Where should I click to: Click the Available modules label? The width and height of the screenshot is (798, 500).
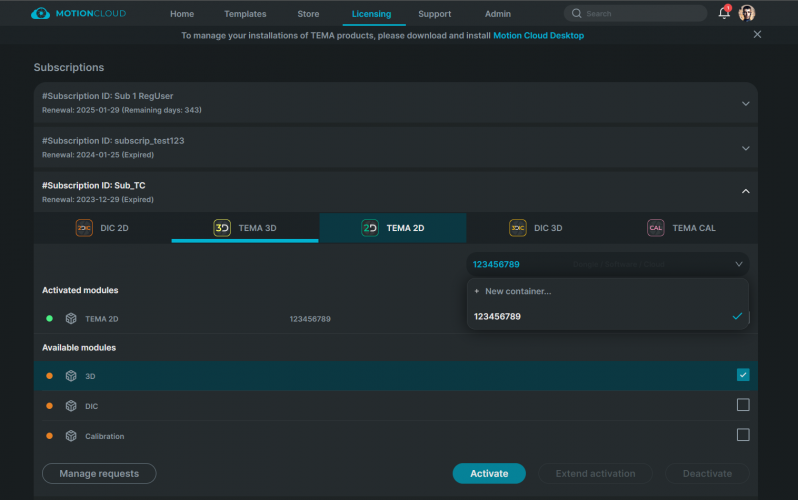coord(79,348)
